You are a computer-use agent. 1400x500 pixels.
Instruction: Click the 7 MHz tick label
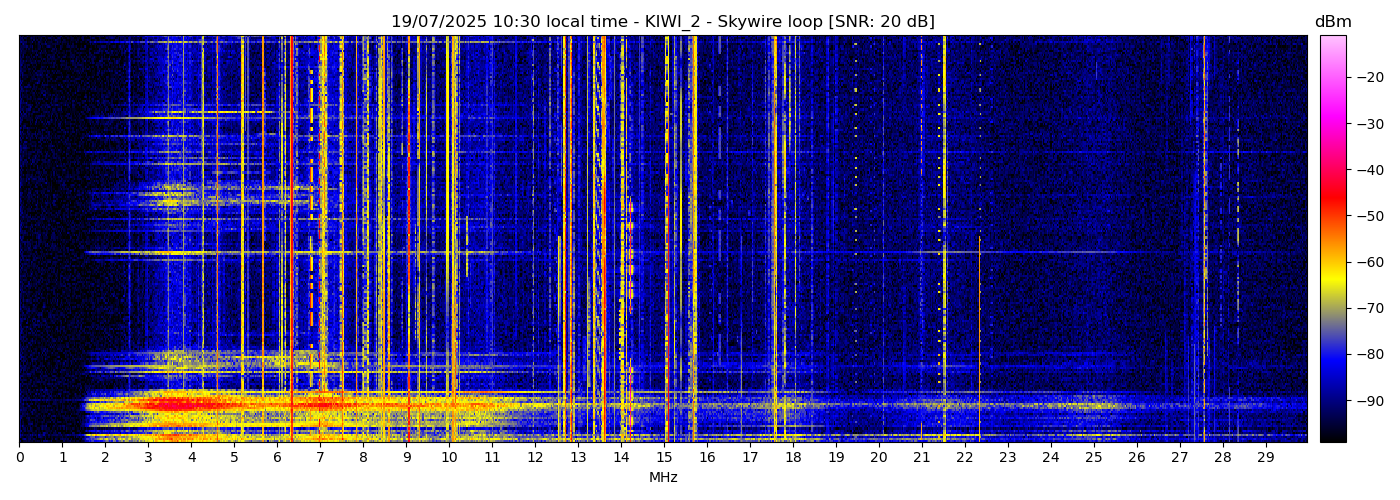(320, 458)
